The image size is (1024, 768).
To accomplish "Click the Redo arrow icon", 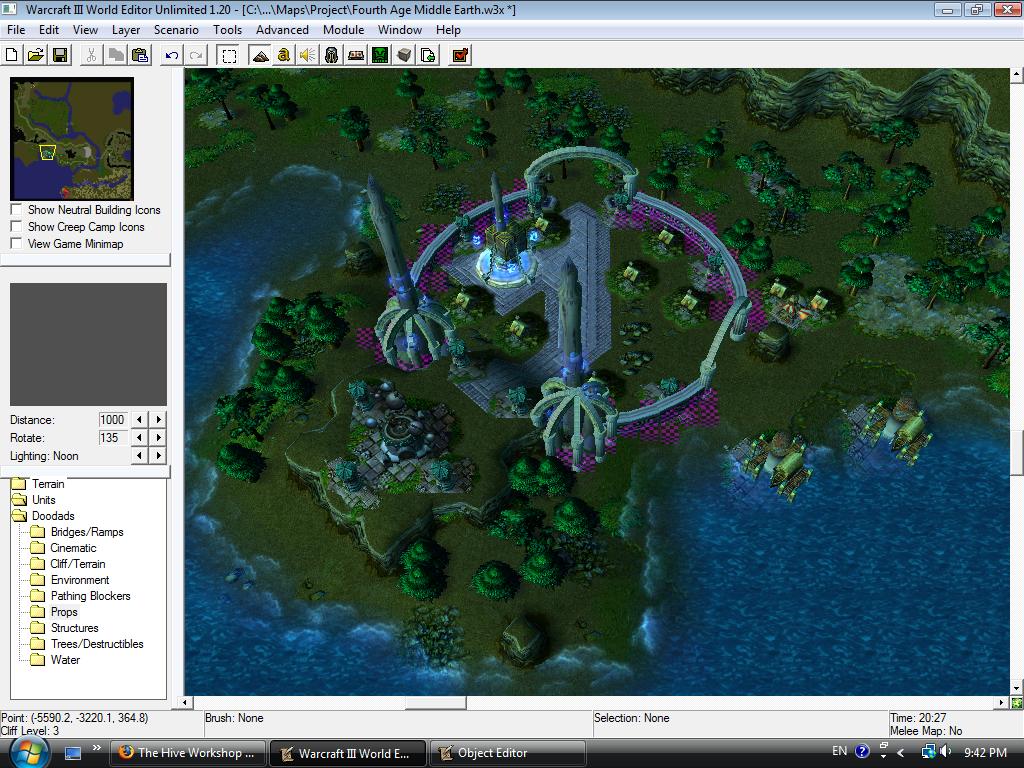I will 196,56.
